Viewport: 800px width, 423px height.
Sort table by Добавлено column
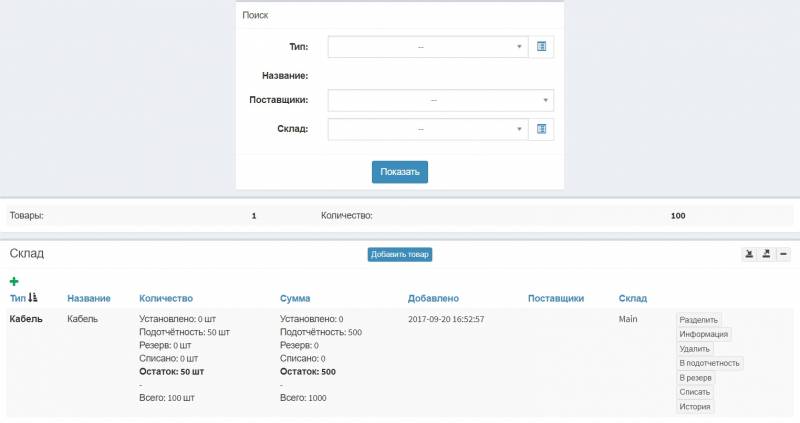[x=433, y=298]
